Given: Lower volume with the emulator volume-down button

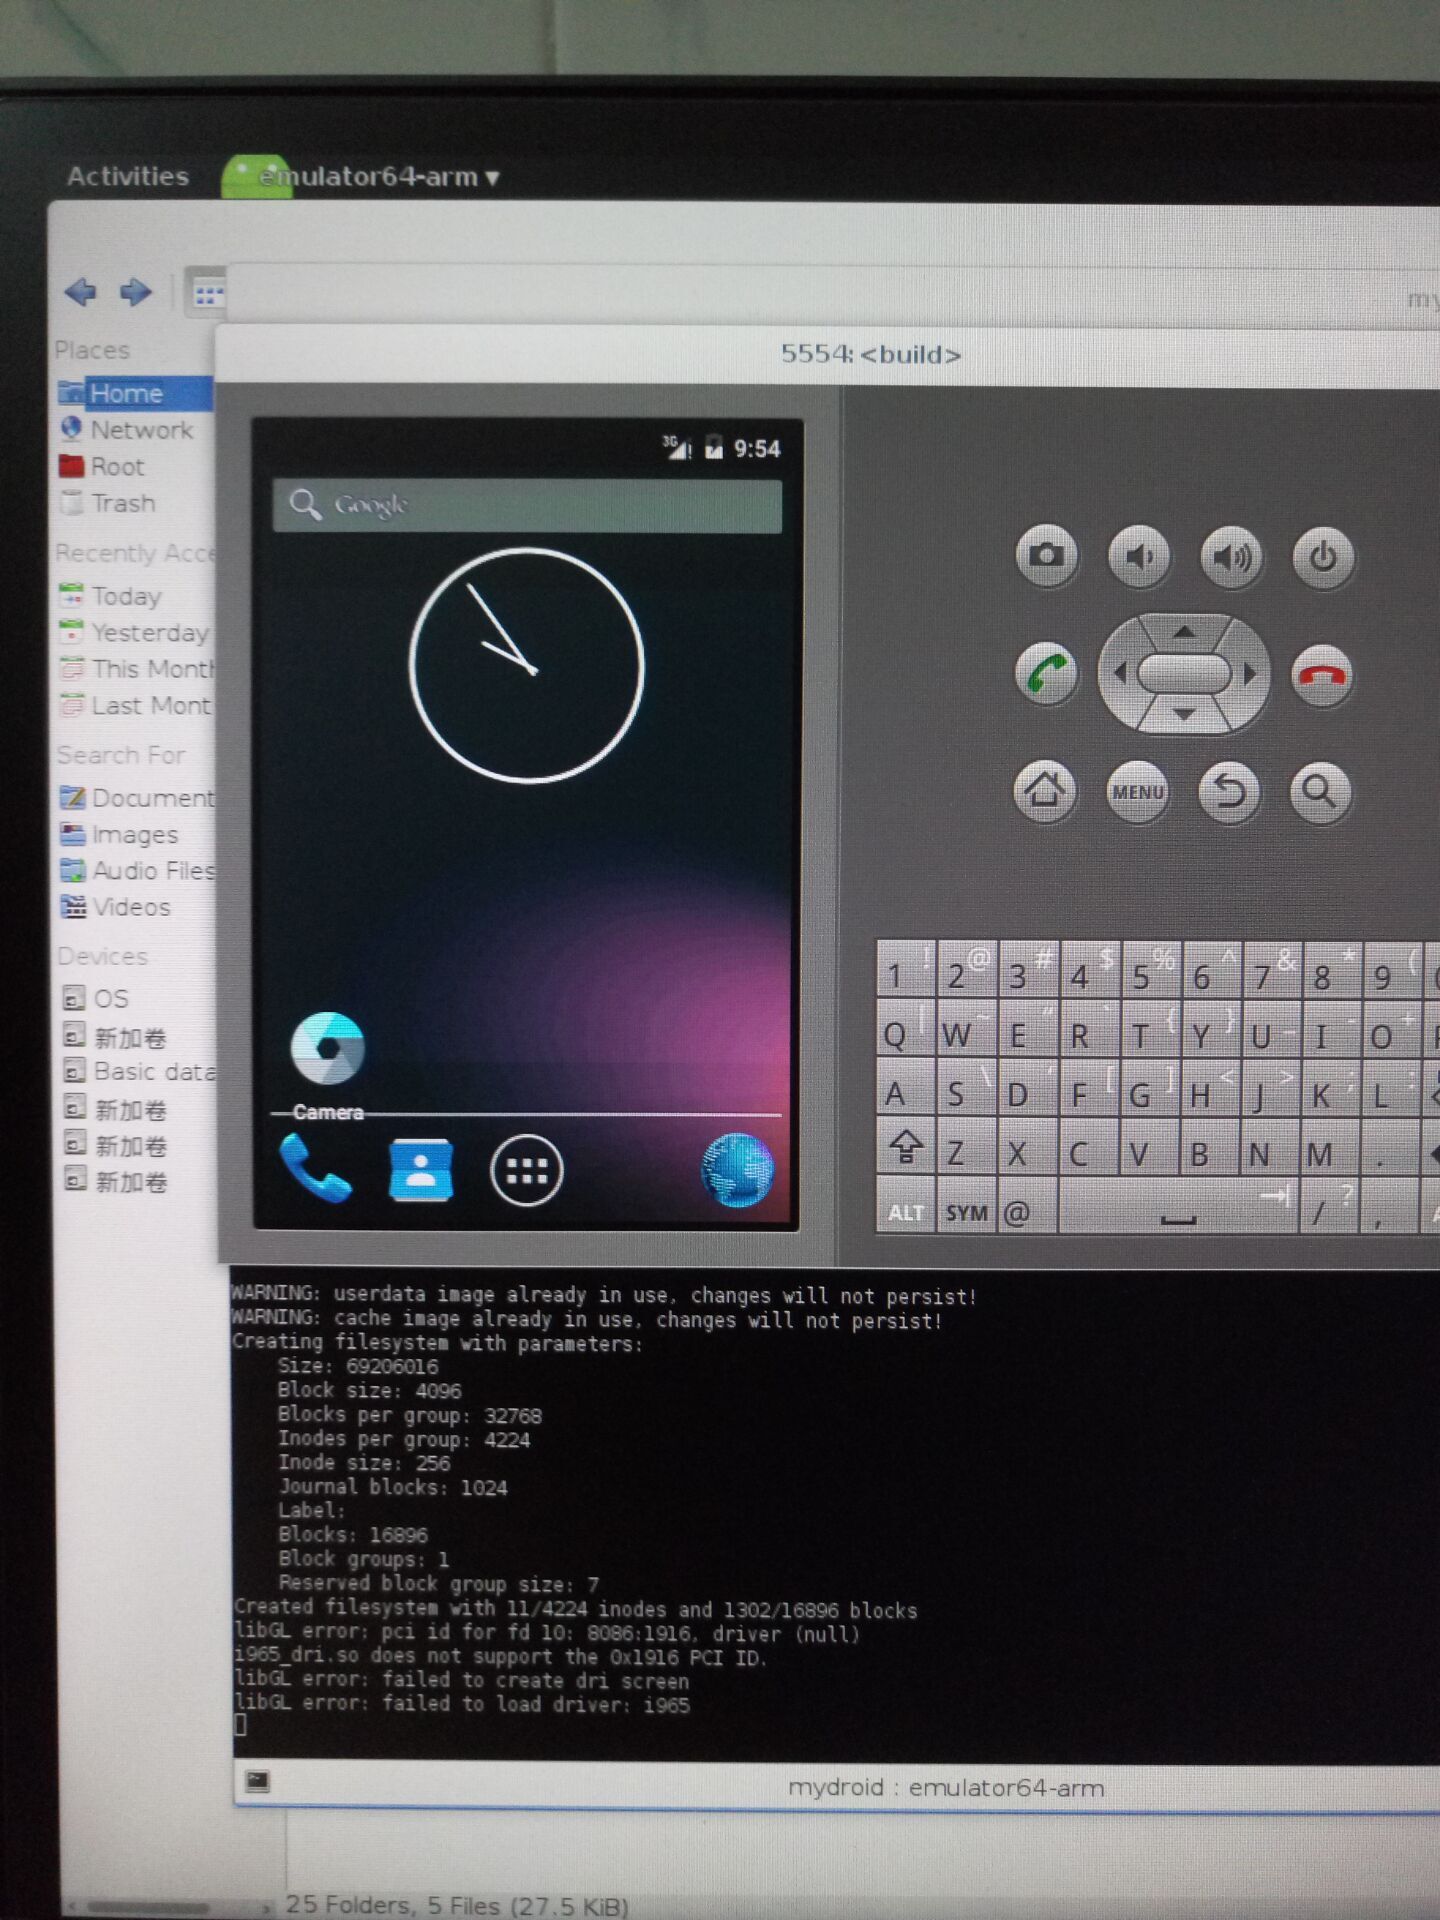Looking at the screenshot, I should (x=1139, y=555).
